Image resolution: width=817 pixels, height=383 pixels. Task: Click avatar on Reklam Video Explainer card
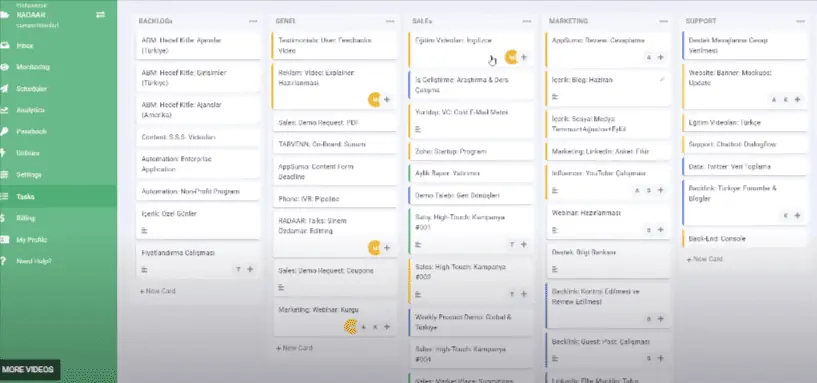[374, 100]
